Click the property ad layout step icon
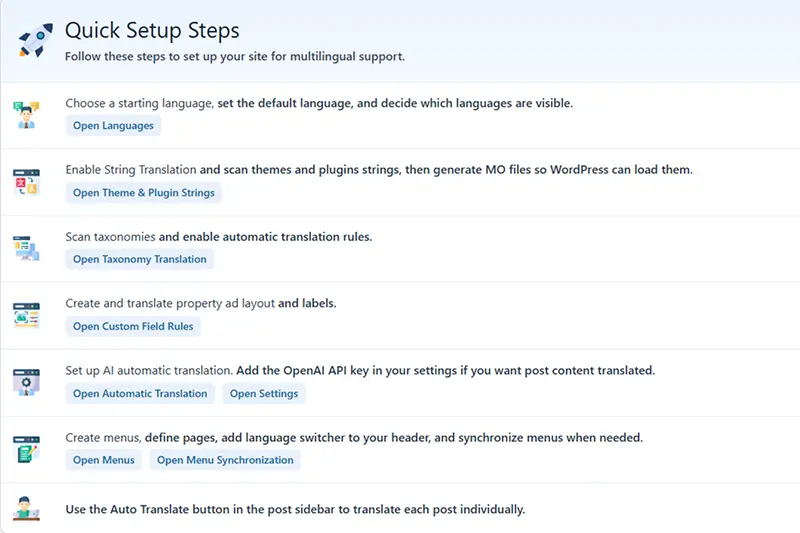 click(26, 315)
